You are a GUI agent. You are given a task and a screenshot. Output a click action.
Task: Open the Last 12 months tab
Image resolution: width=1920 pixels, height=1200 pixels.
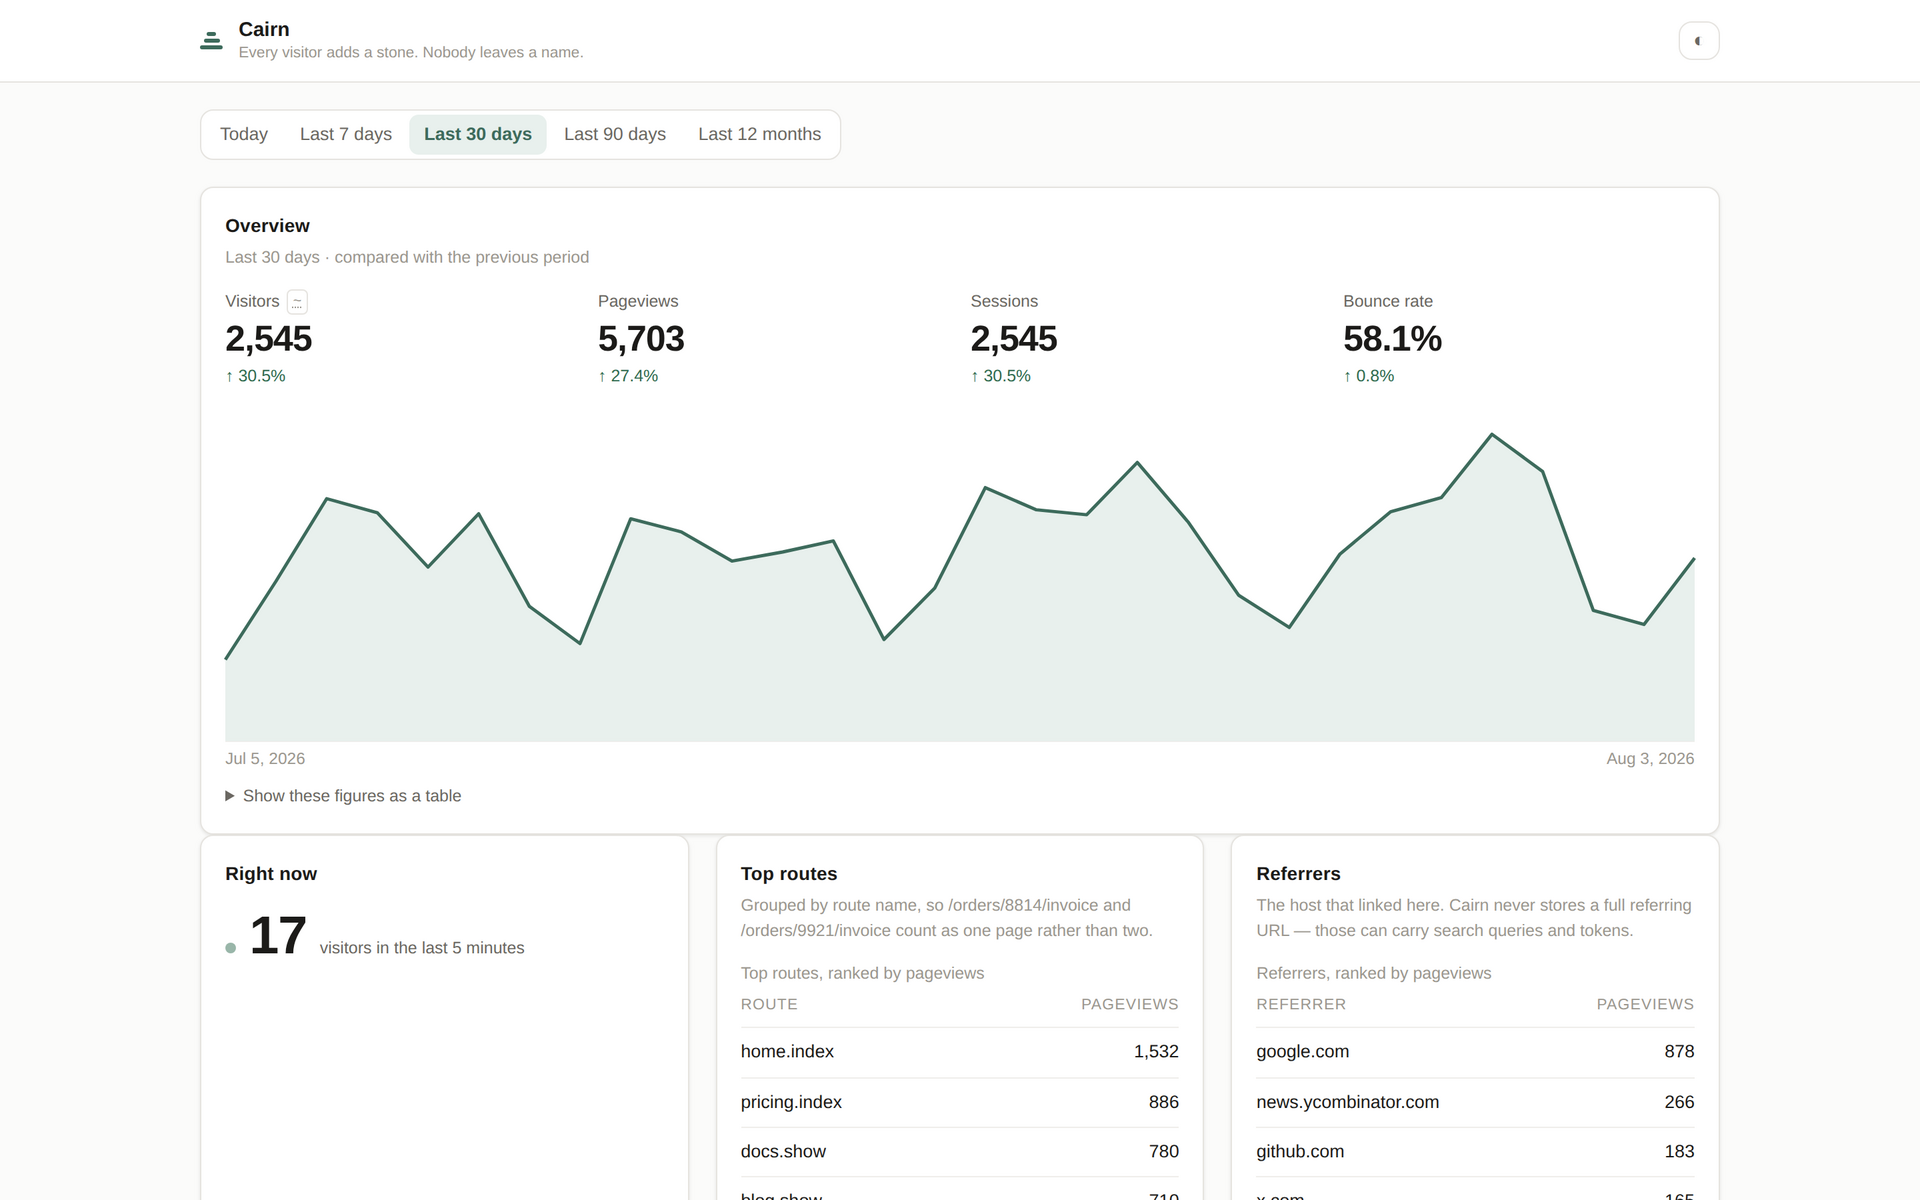click(759, 134)
